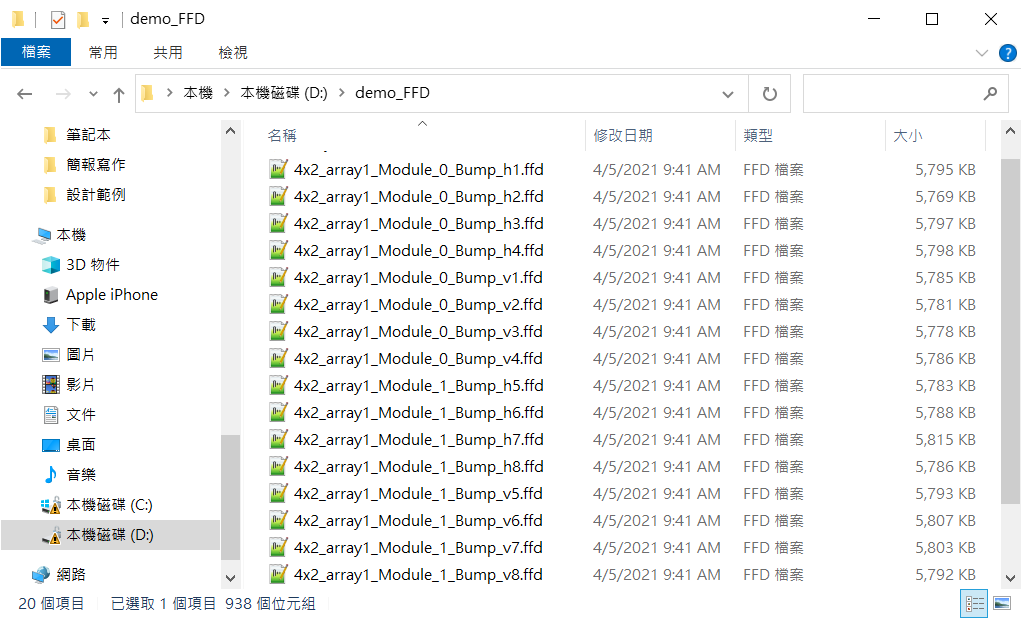Open the Quick Access Toolbar customize dropdown
This screenshot has width=1022, height=619.
[105, 21]
